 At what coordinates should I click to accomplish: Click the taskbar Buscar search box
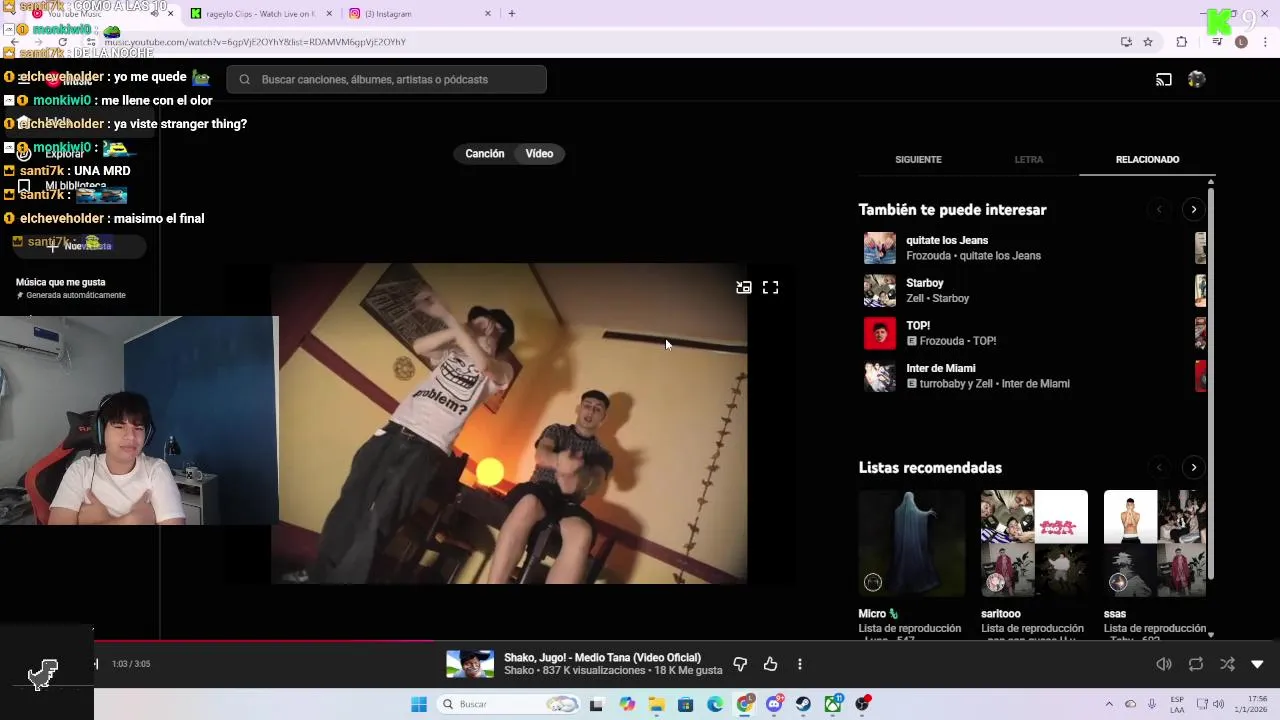(508, 704)
